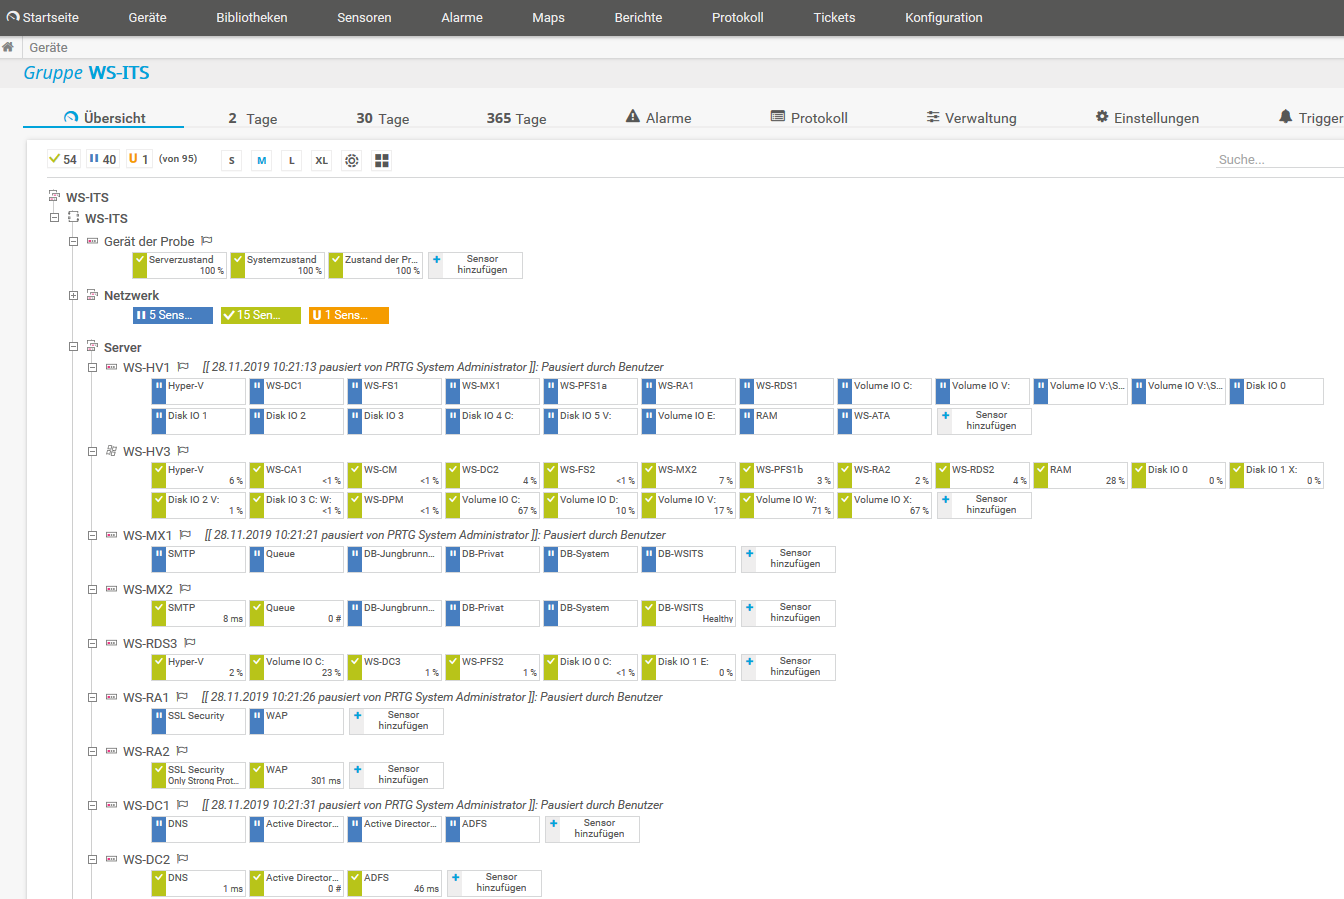Show the 1 unusual Netzwerk sensor

pyautogui.click(x=349, y=315)
